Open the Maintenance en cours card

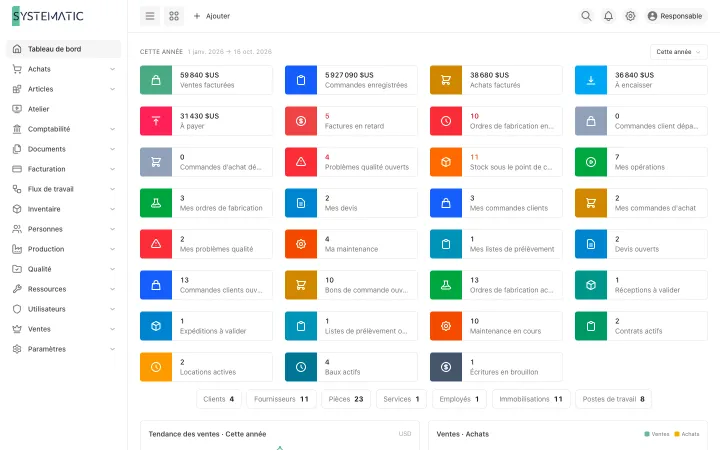point(496,326)
